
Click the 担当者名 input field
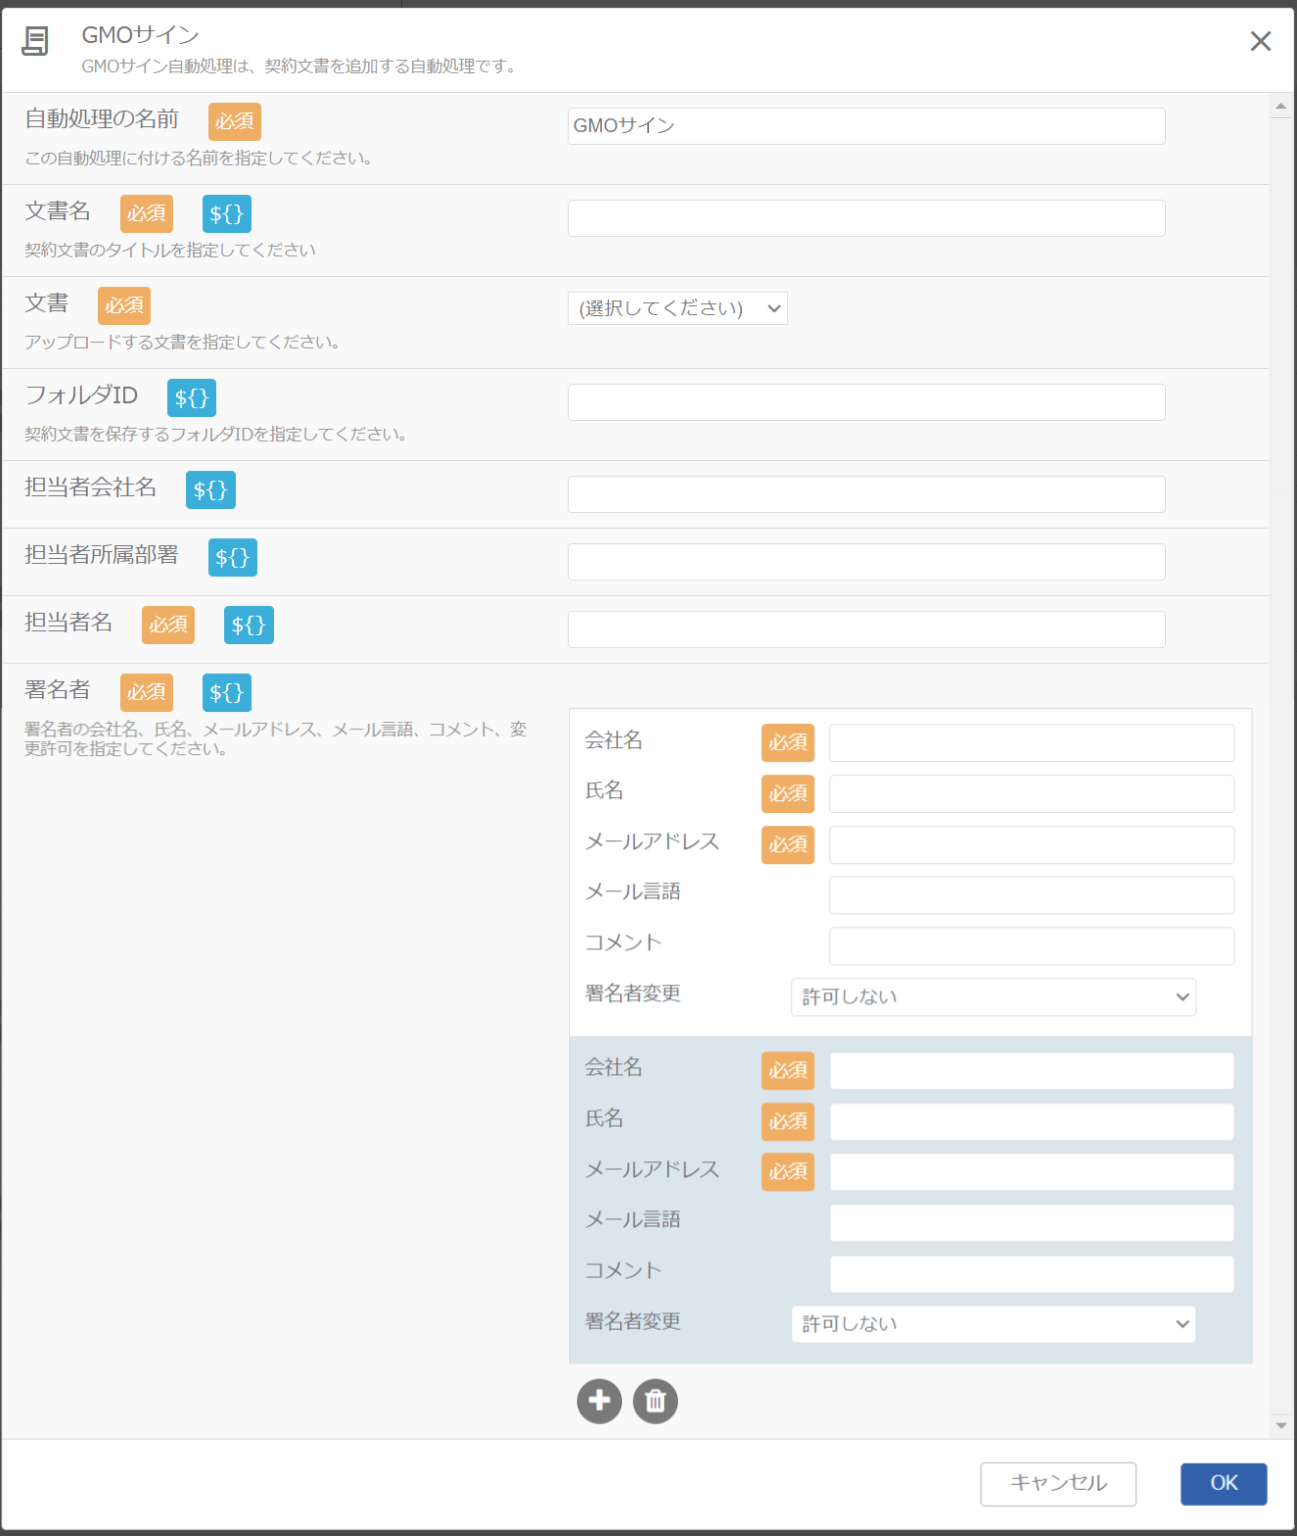tap(866, 629)
